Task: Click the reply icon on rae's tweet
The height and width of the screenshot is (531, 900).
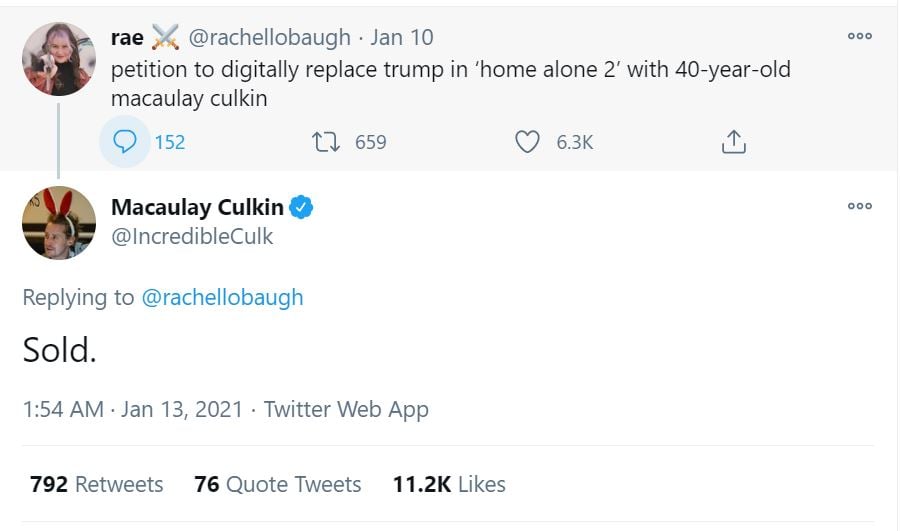Action: [125, 142]
